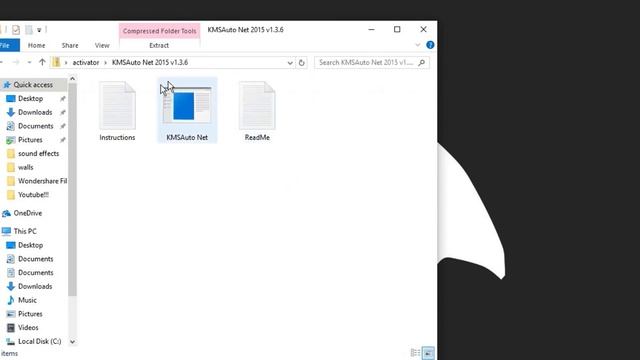Switch to large icons view layout
640x360 pixels.
428,353
